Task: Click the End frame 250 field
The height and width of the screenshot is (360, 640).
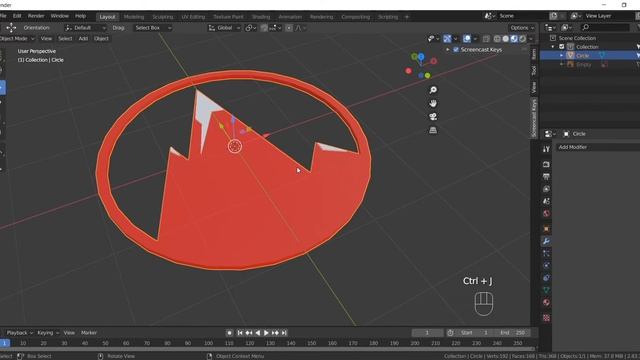Action: click(x=512, y=333)
